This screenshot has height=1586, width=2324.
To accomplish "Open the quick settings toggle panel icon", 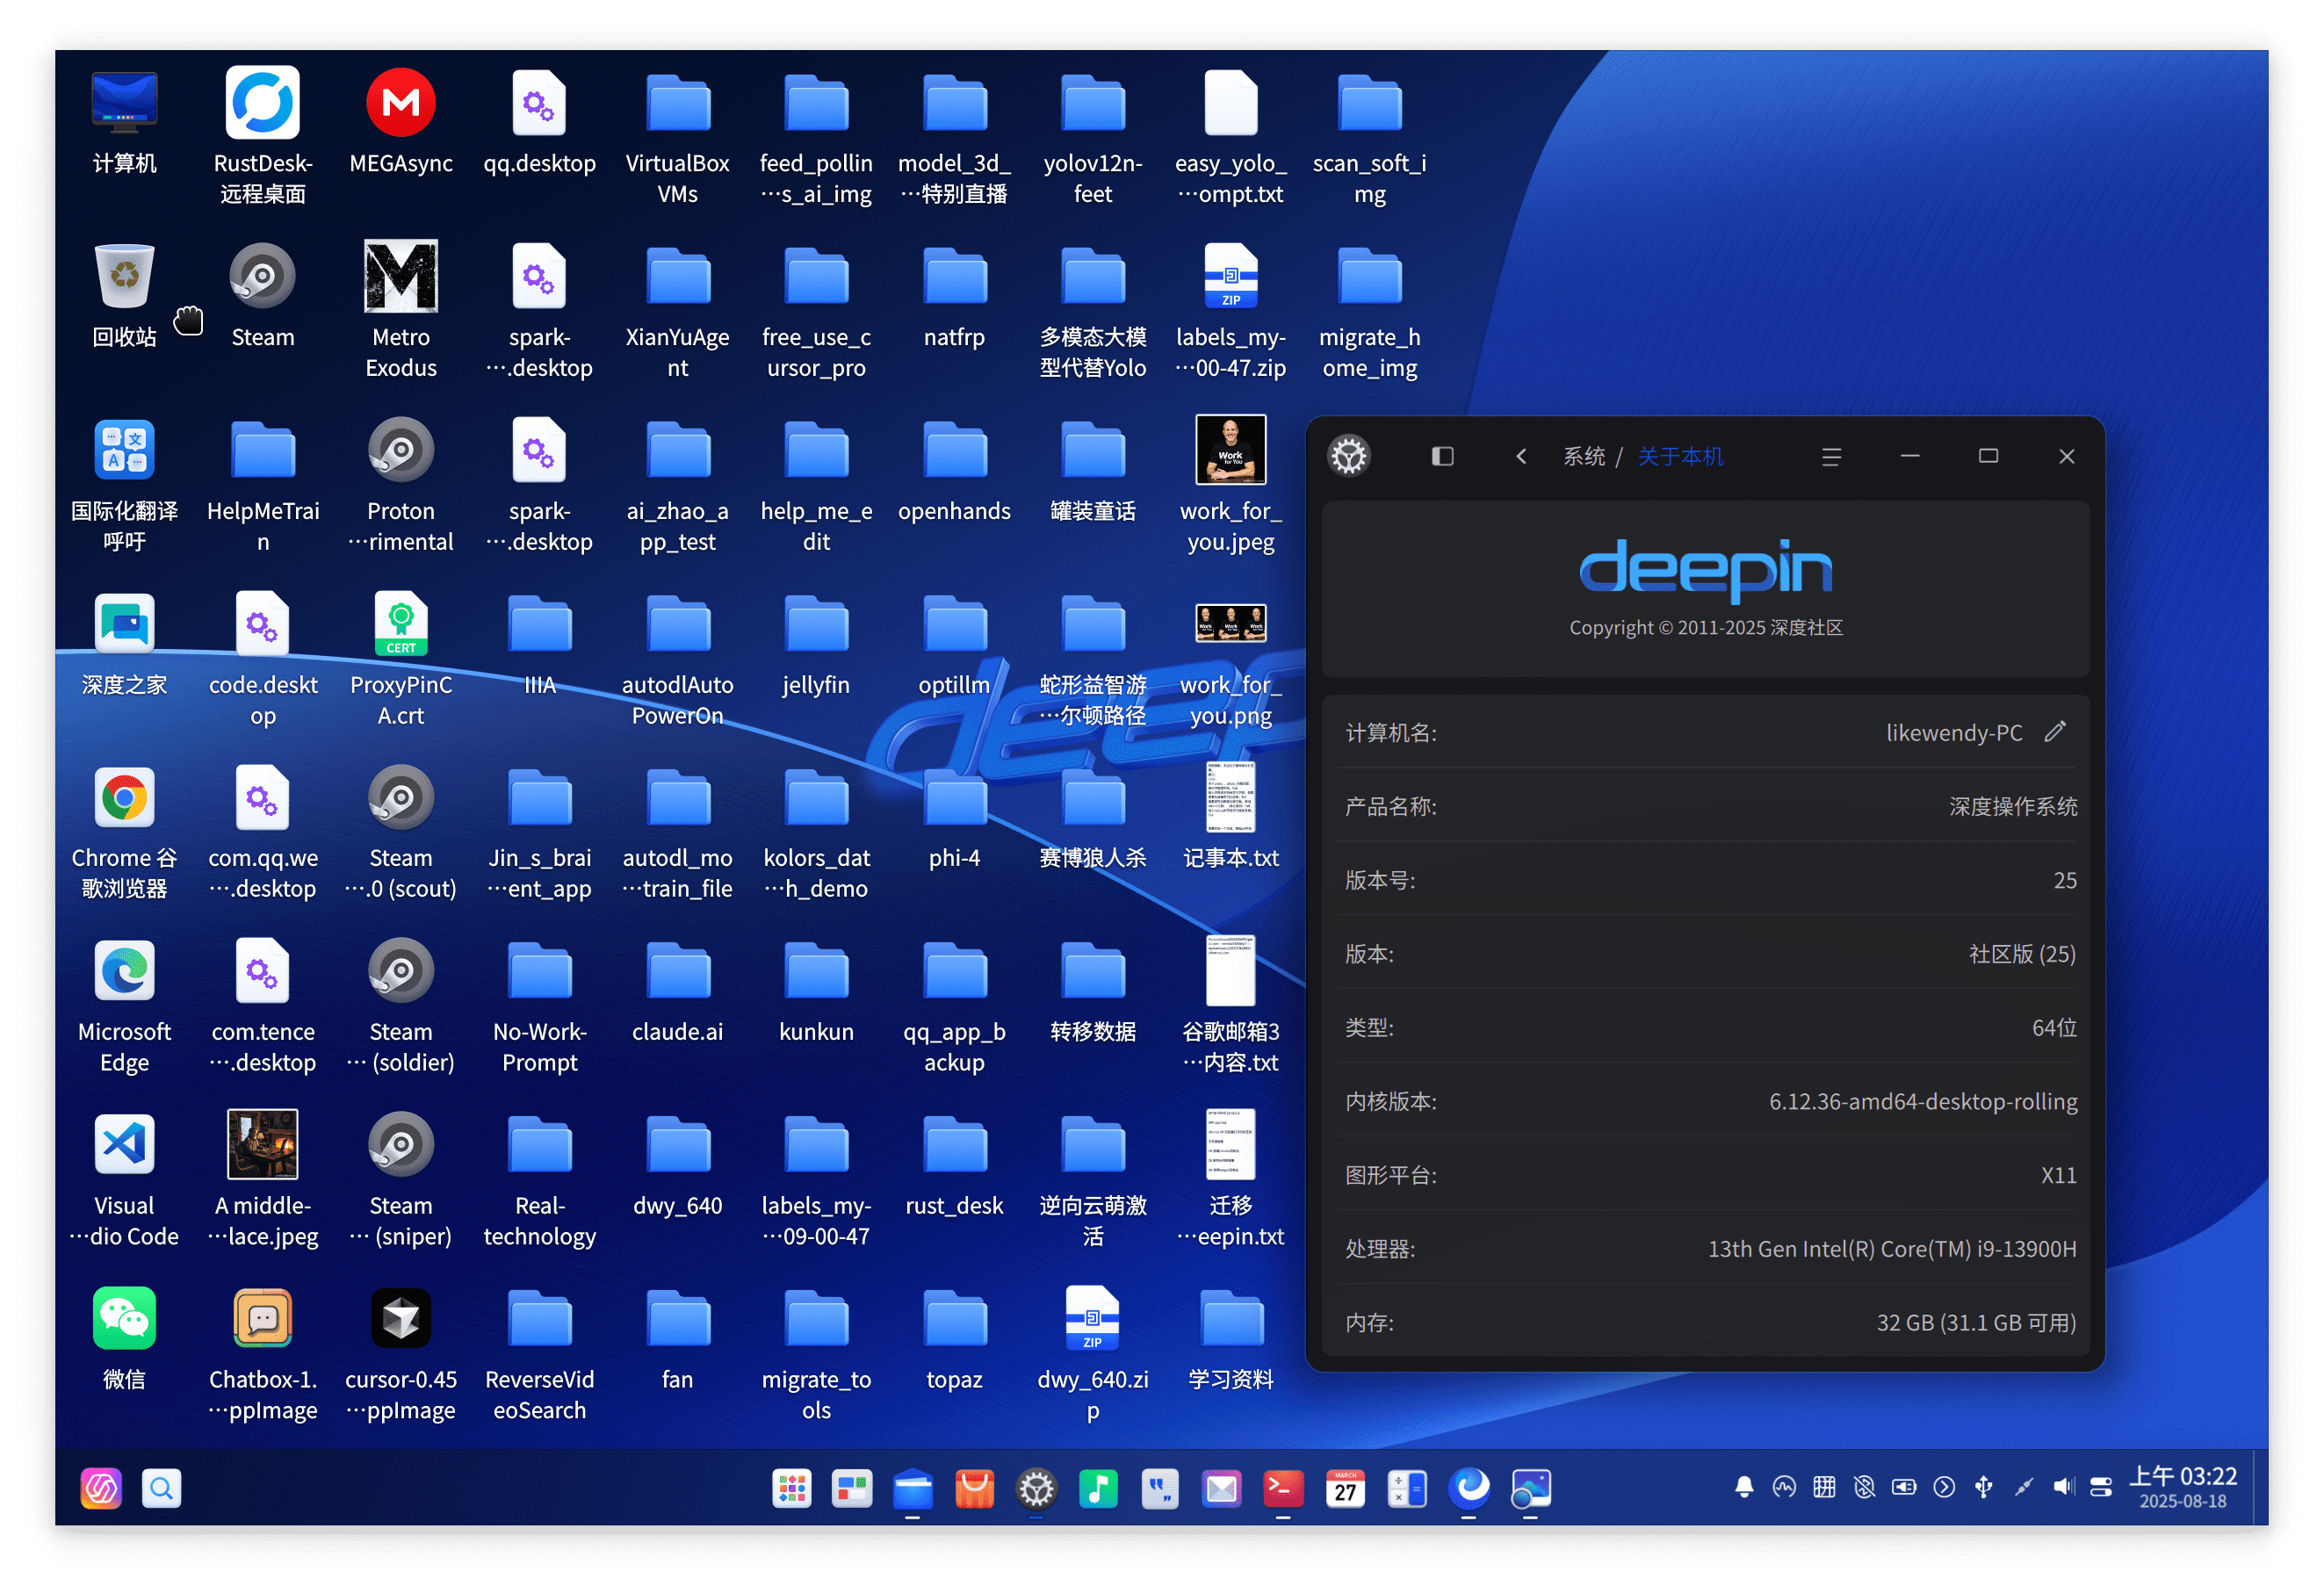I will pyautogui.click(x=2101, y=1487).
